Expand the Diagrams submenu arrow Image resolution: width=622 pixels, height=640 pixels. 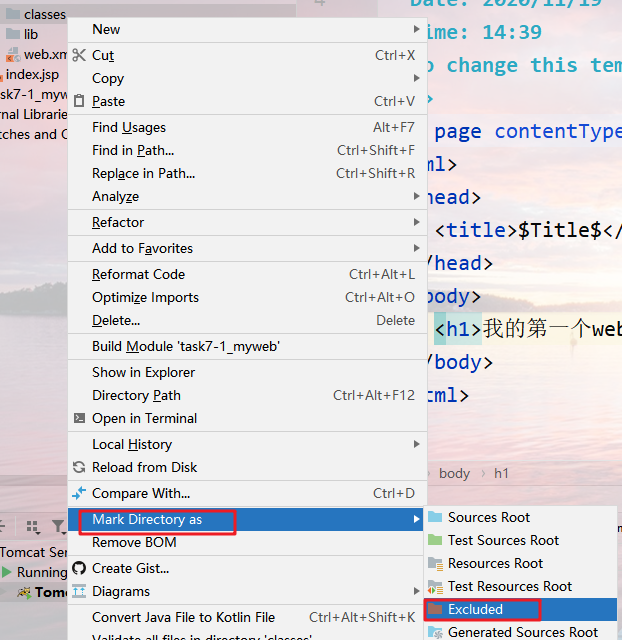(x=416, y=591)
